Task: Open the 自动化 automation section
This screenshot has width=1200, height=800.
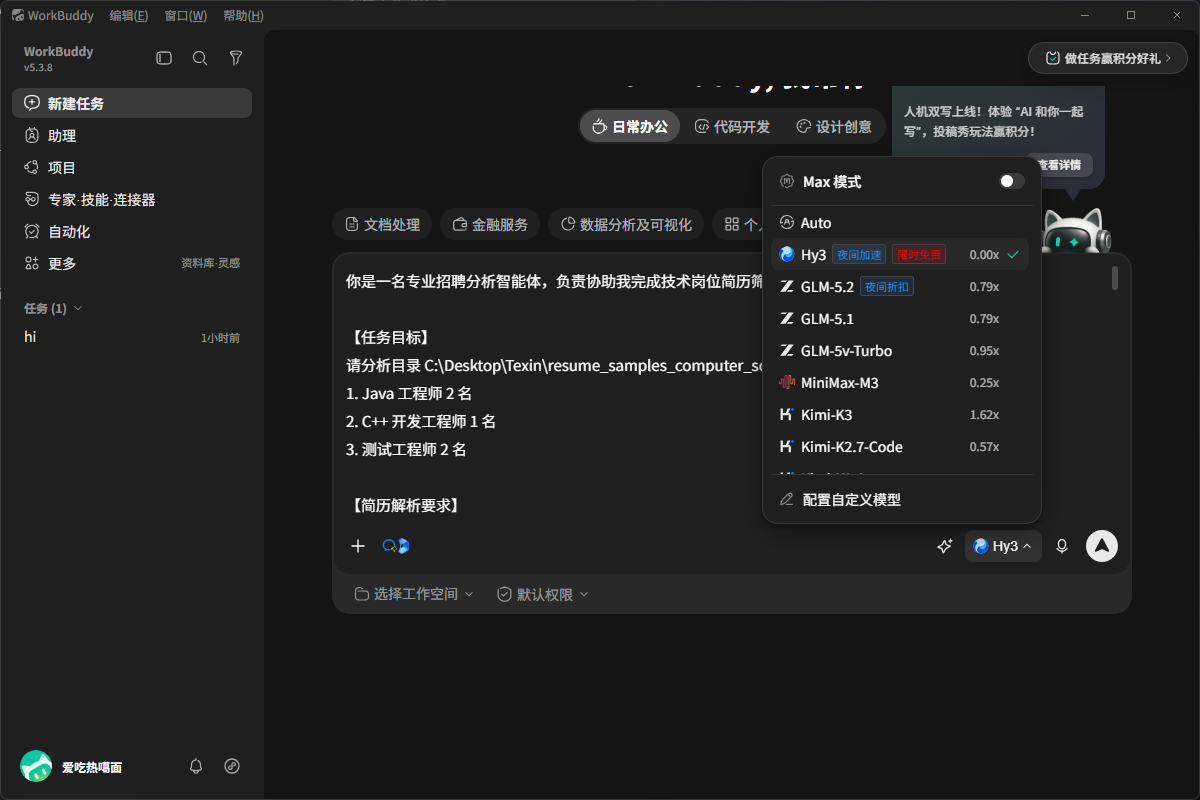Action: (x=132, y=231)
